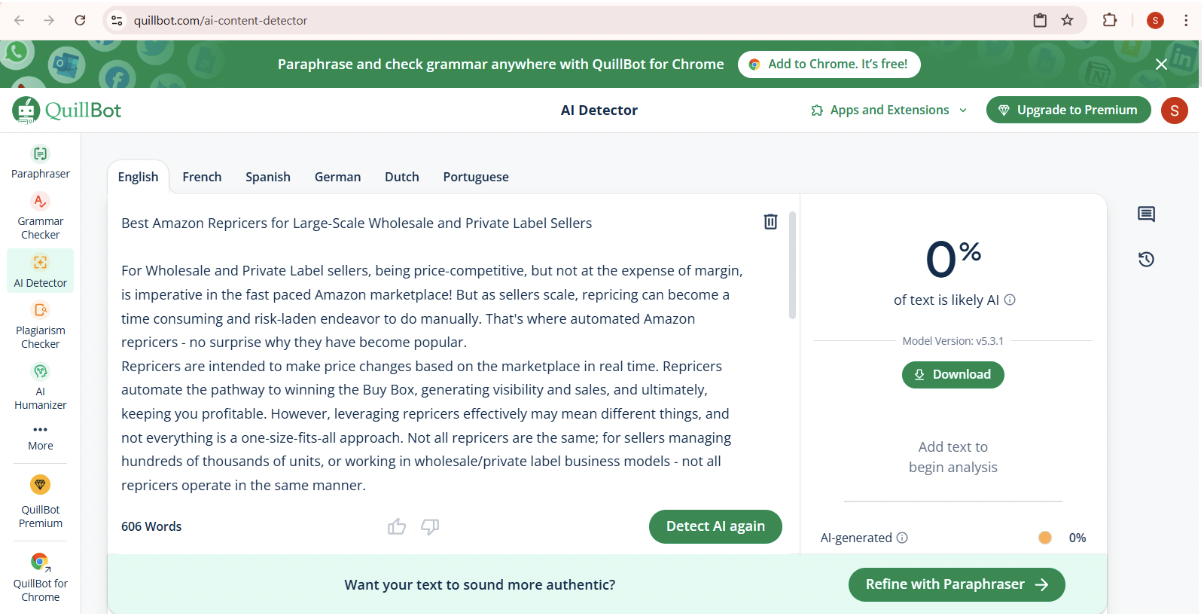This screenshot has width=1202, height=614.
Task: Click the 'AI Detector' page title
Action: point(599,110)
